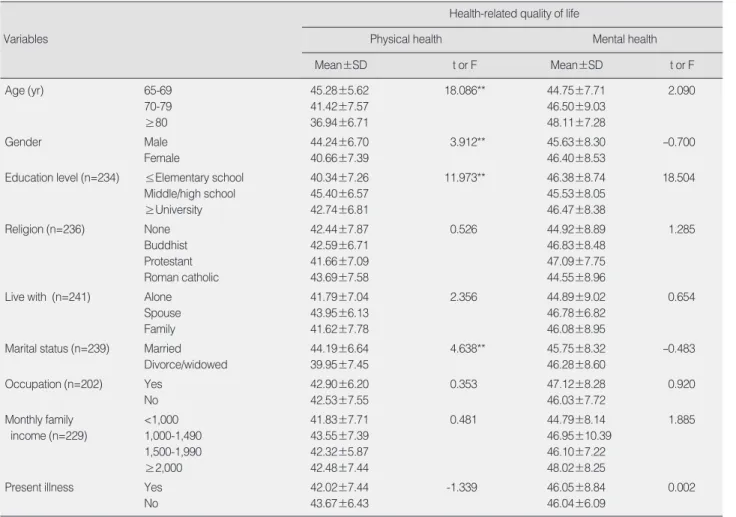Click the value '-1.339'

[462, 487]
